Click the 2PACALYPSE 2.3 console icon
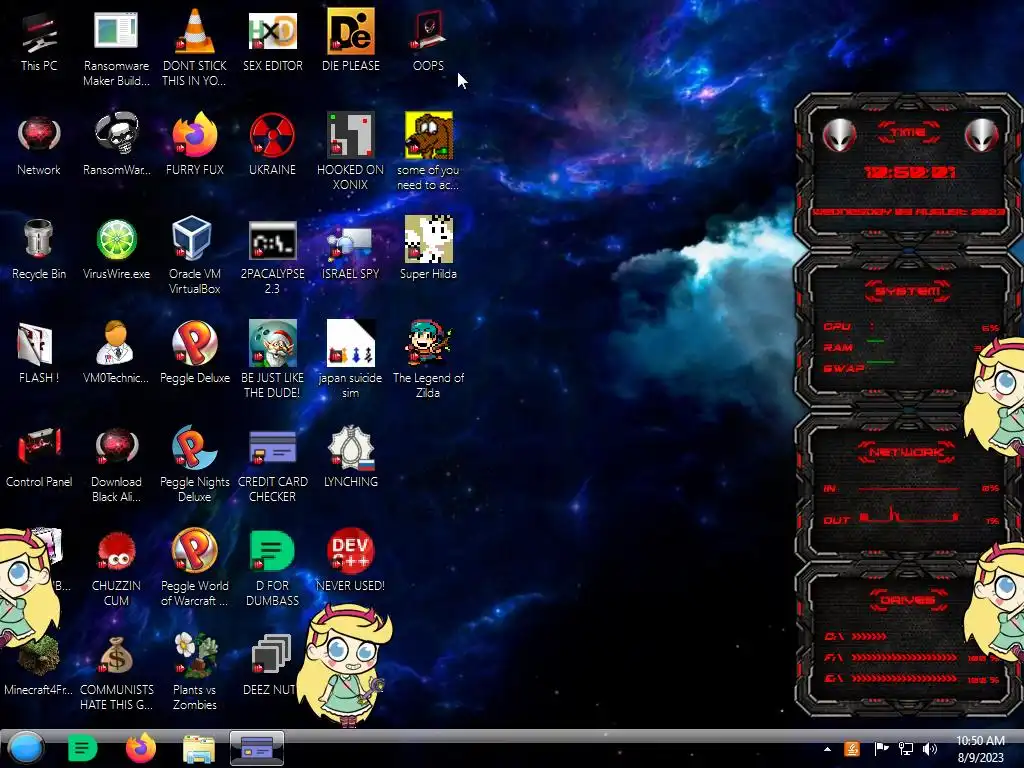1024x768 pixels. coord(272,240)
